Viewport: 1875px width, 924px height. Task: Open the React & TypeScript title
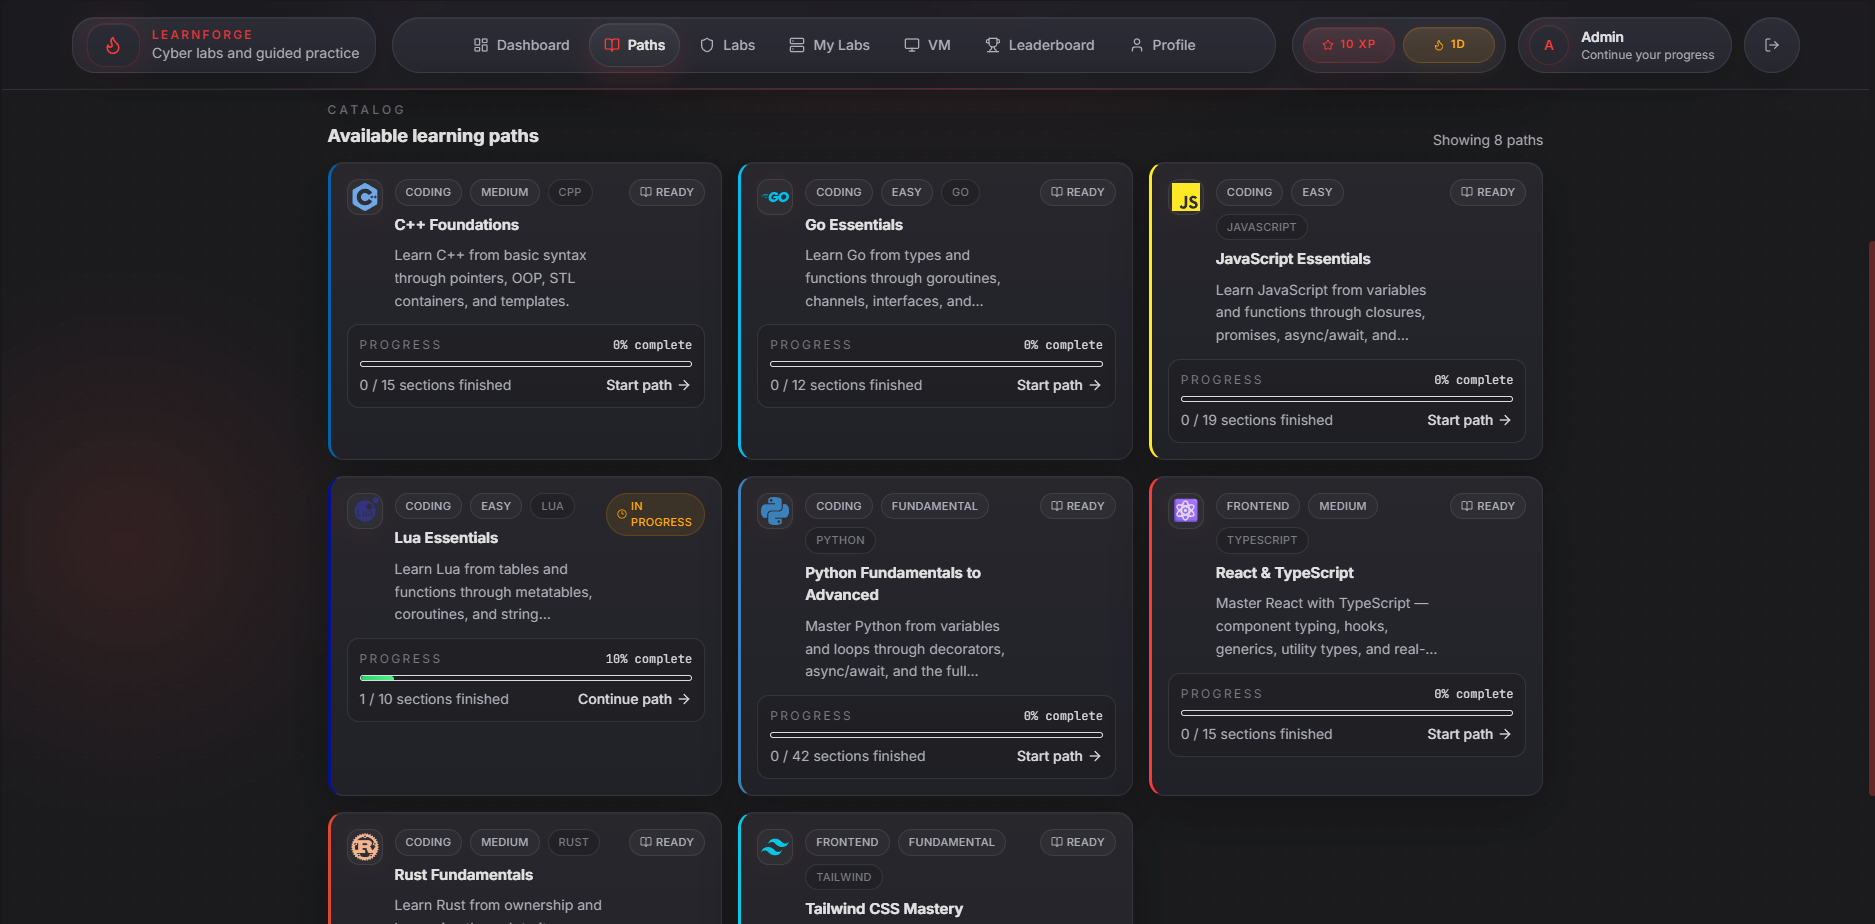(x=1285, y=573)
